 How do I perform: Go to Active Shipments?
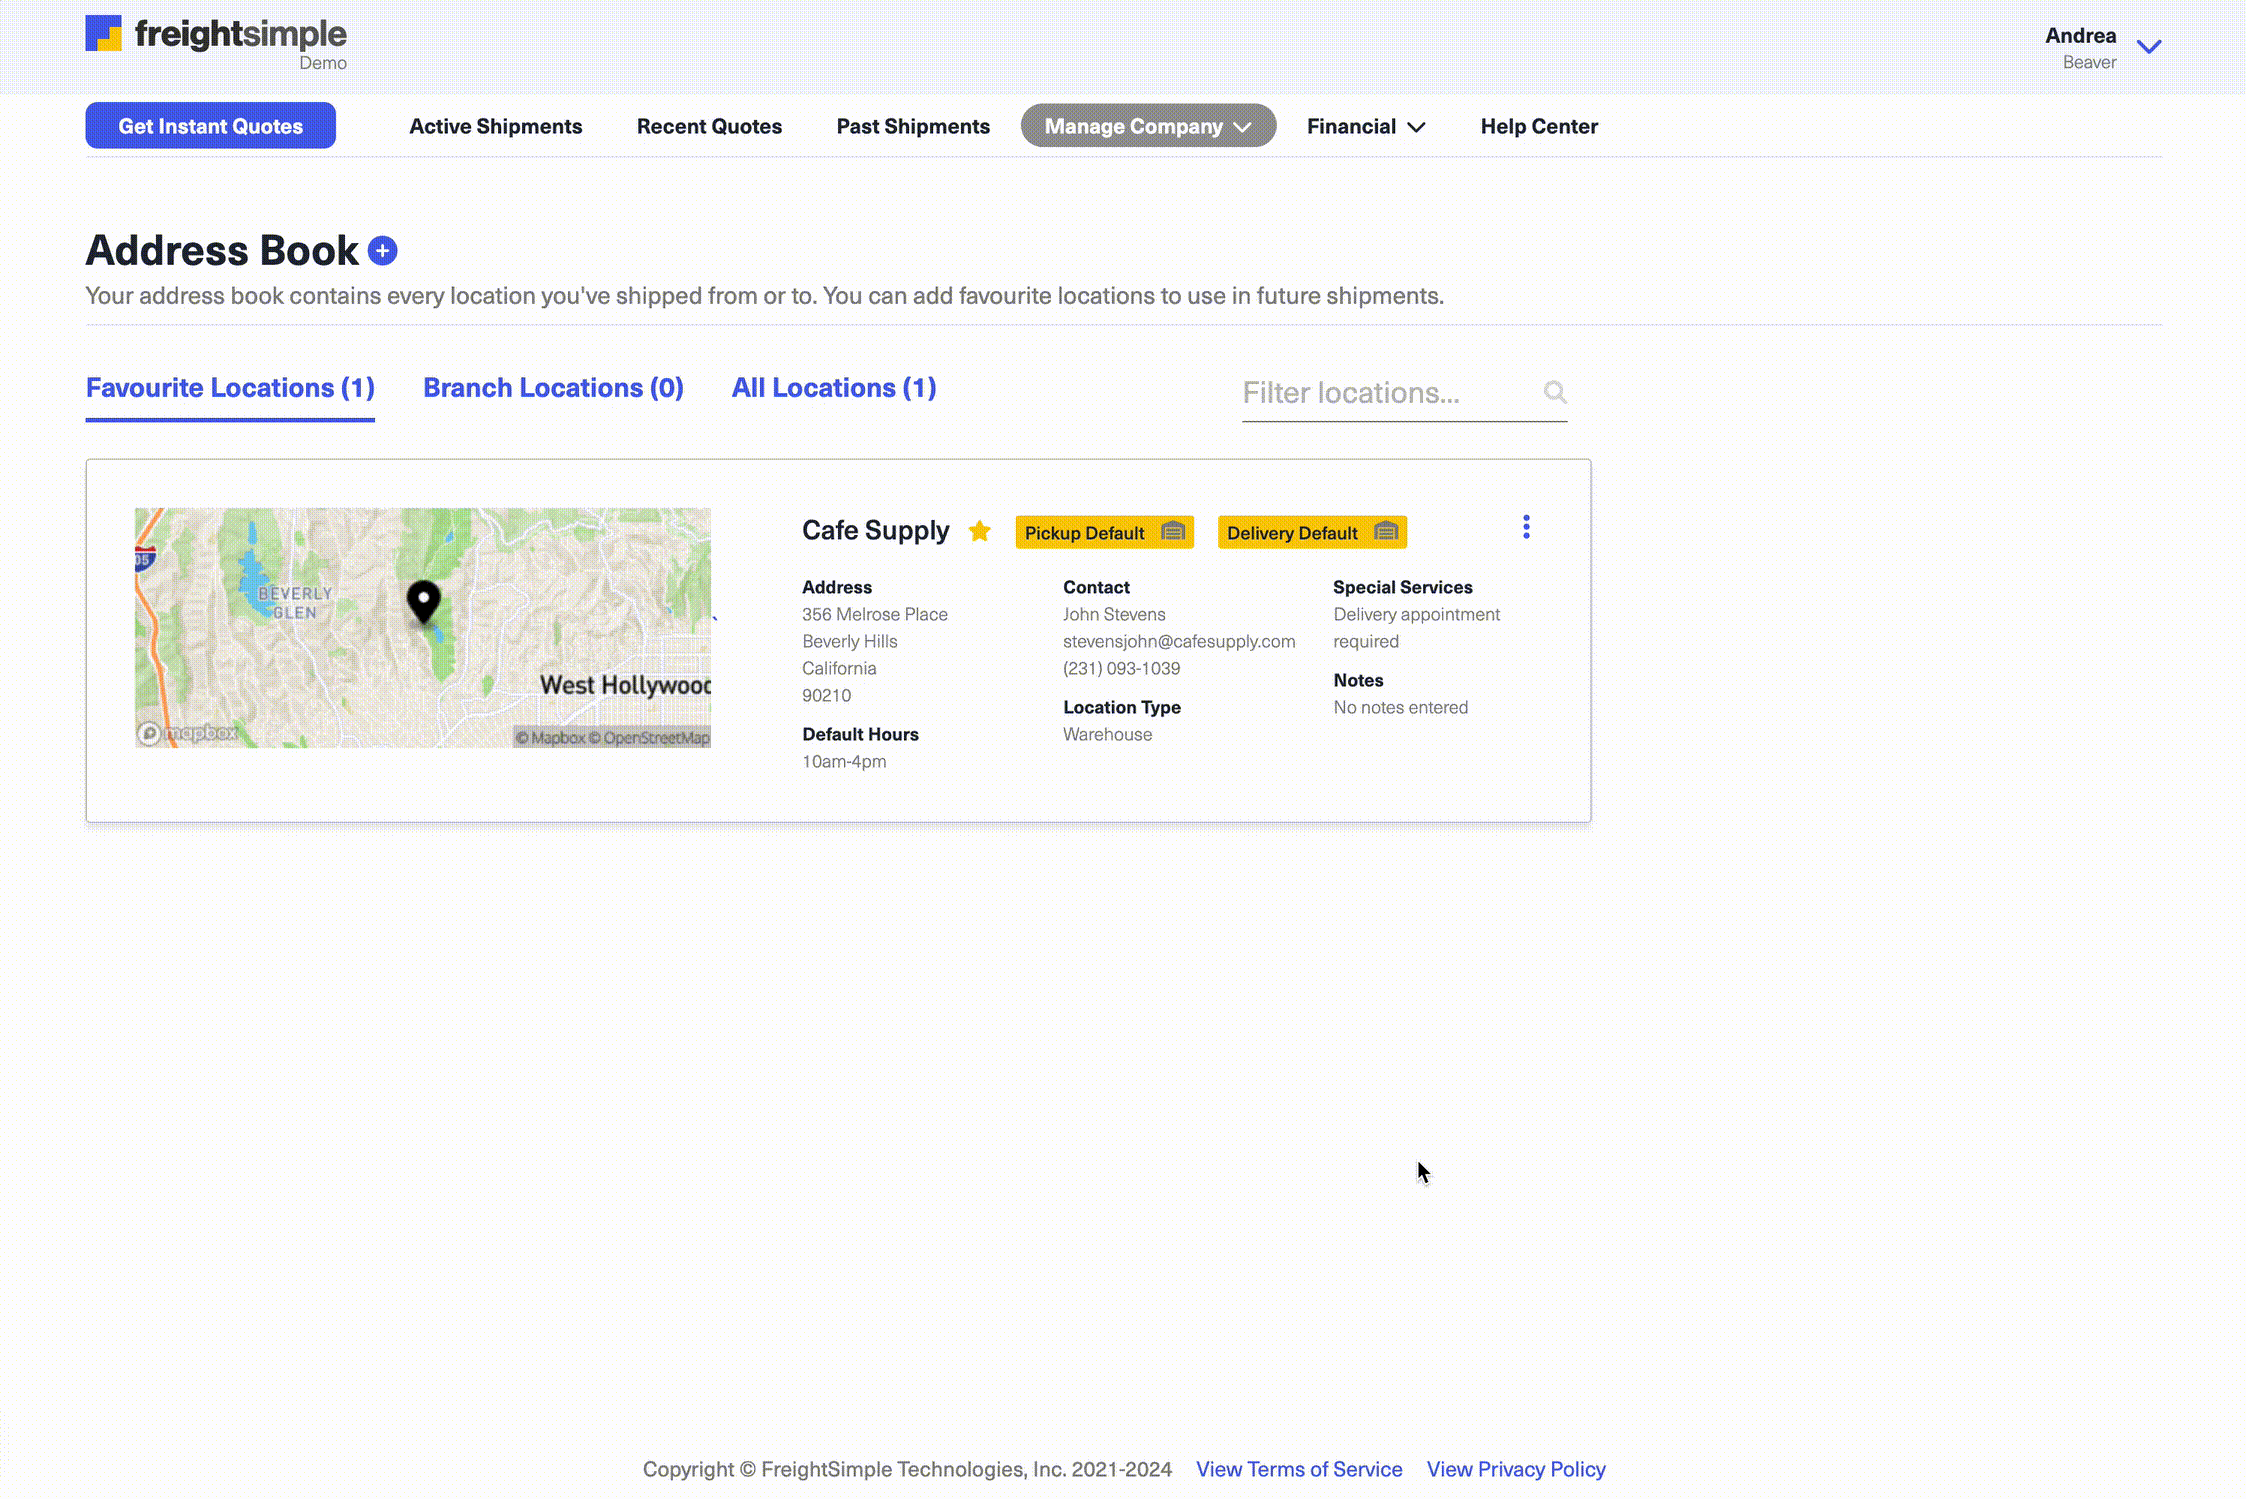click(x=495, y=126)
